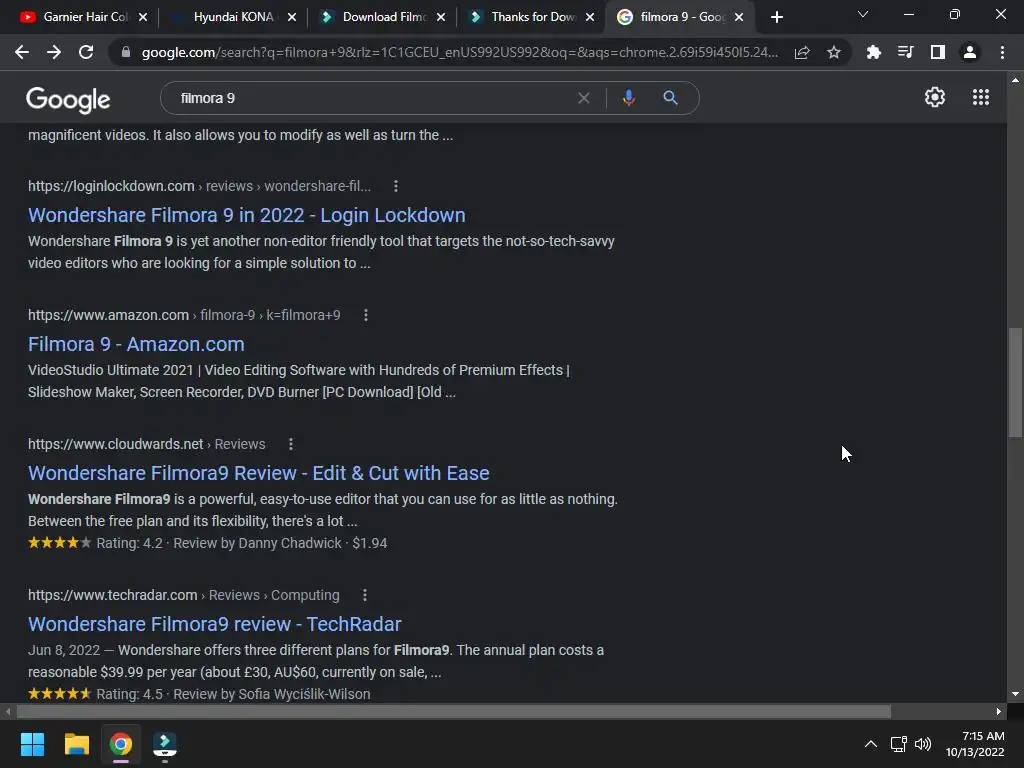1024x768 pixels.
Task: Close the Garnier Hair Color tab
Action: (x=143, y=17)
